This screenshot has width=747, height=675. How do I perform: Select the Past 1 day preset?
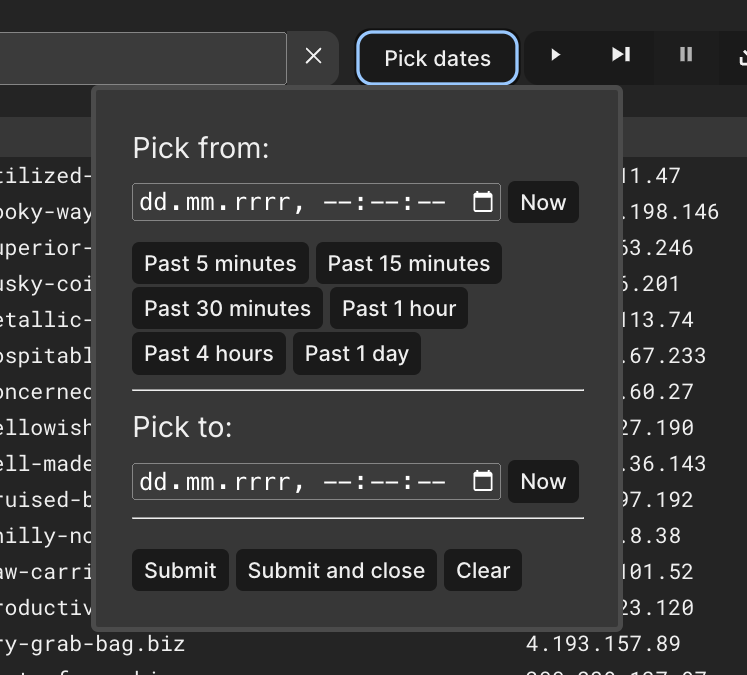click(x=357, y=354)
